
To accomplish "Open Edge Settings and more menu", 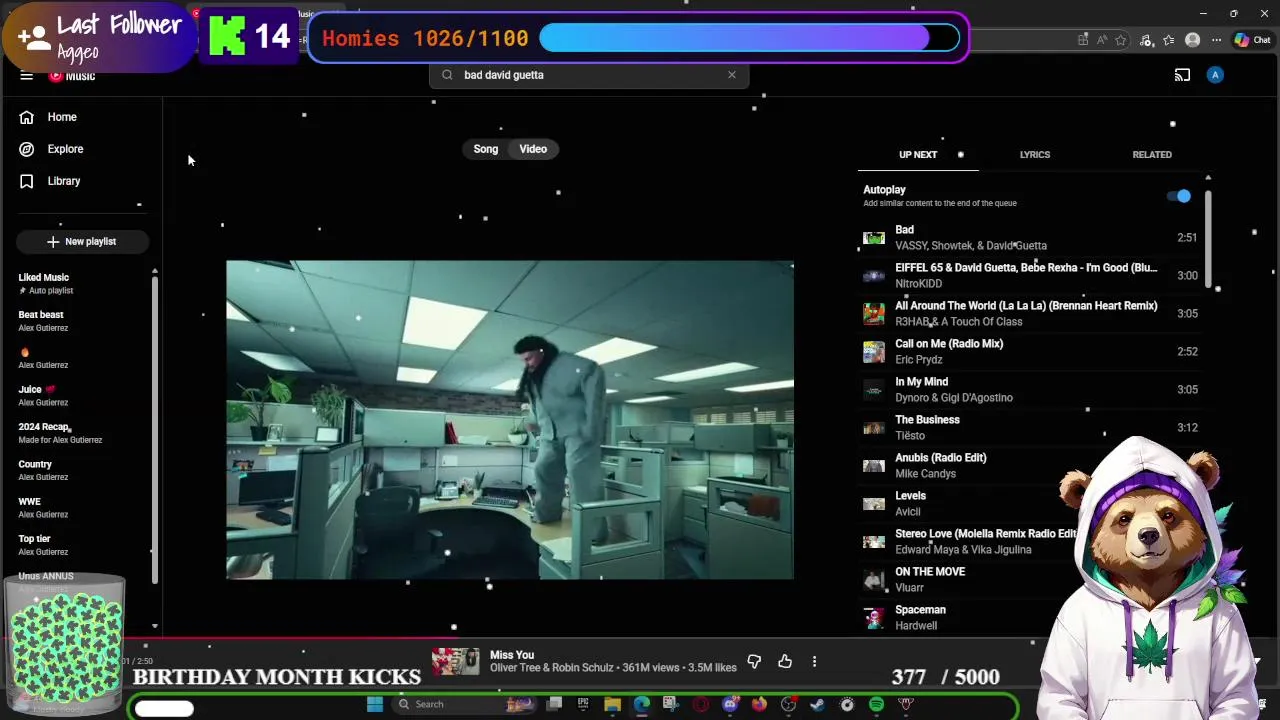I will [x=1216, y=40].
